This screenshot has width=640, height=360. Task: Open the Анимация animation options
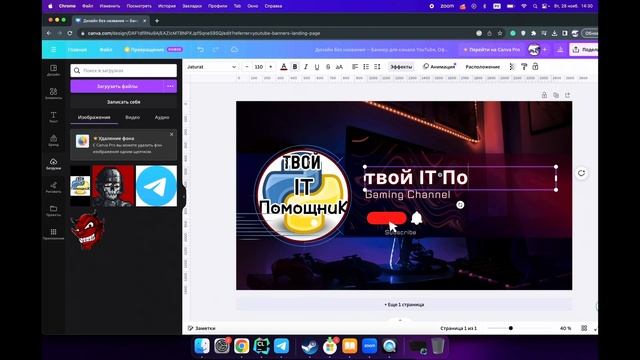[x=439, y=67]
